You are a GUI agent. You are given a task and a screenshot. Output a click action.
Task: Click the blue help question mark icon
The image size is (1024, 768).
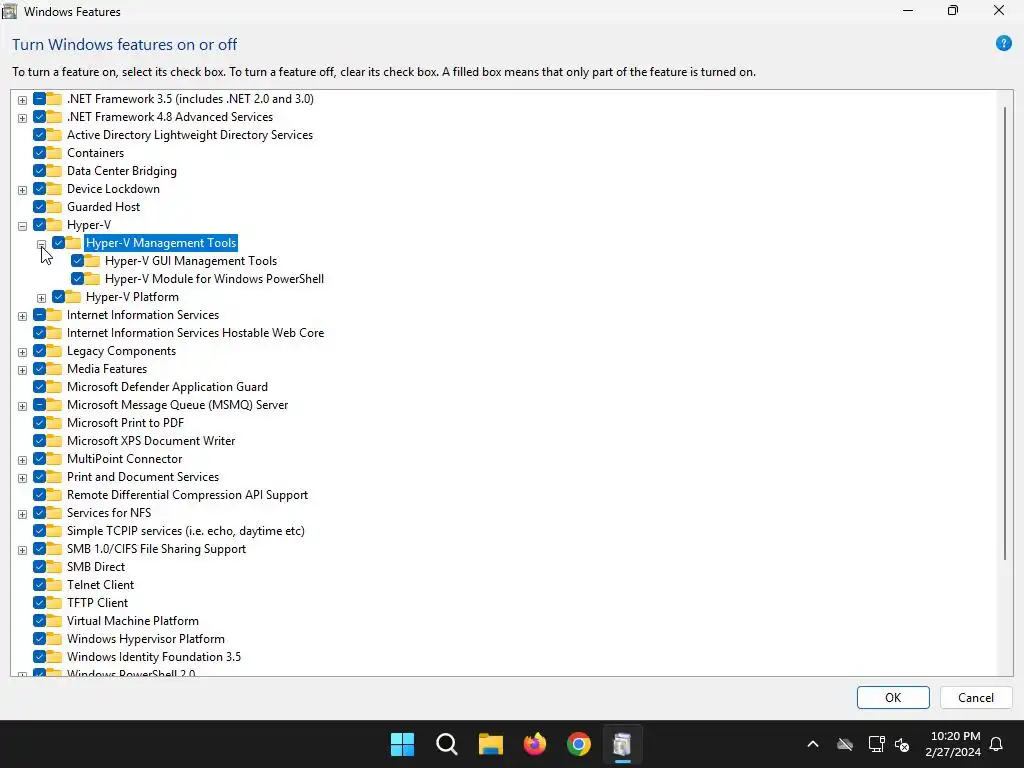click(1004, 44)
